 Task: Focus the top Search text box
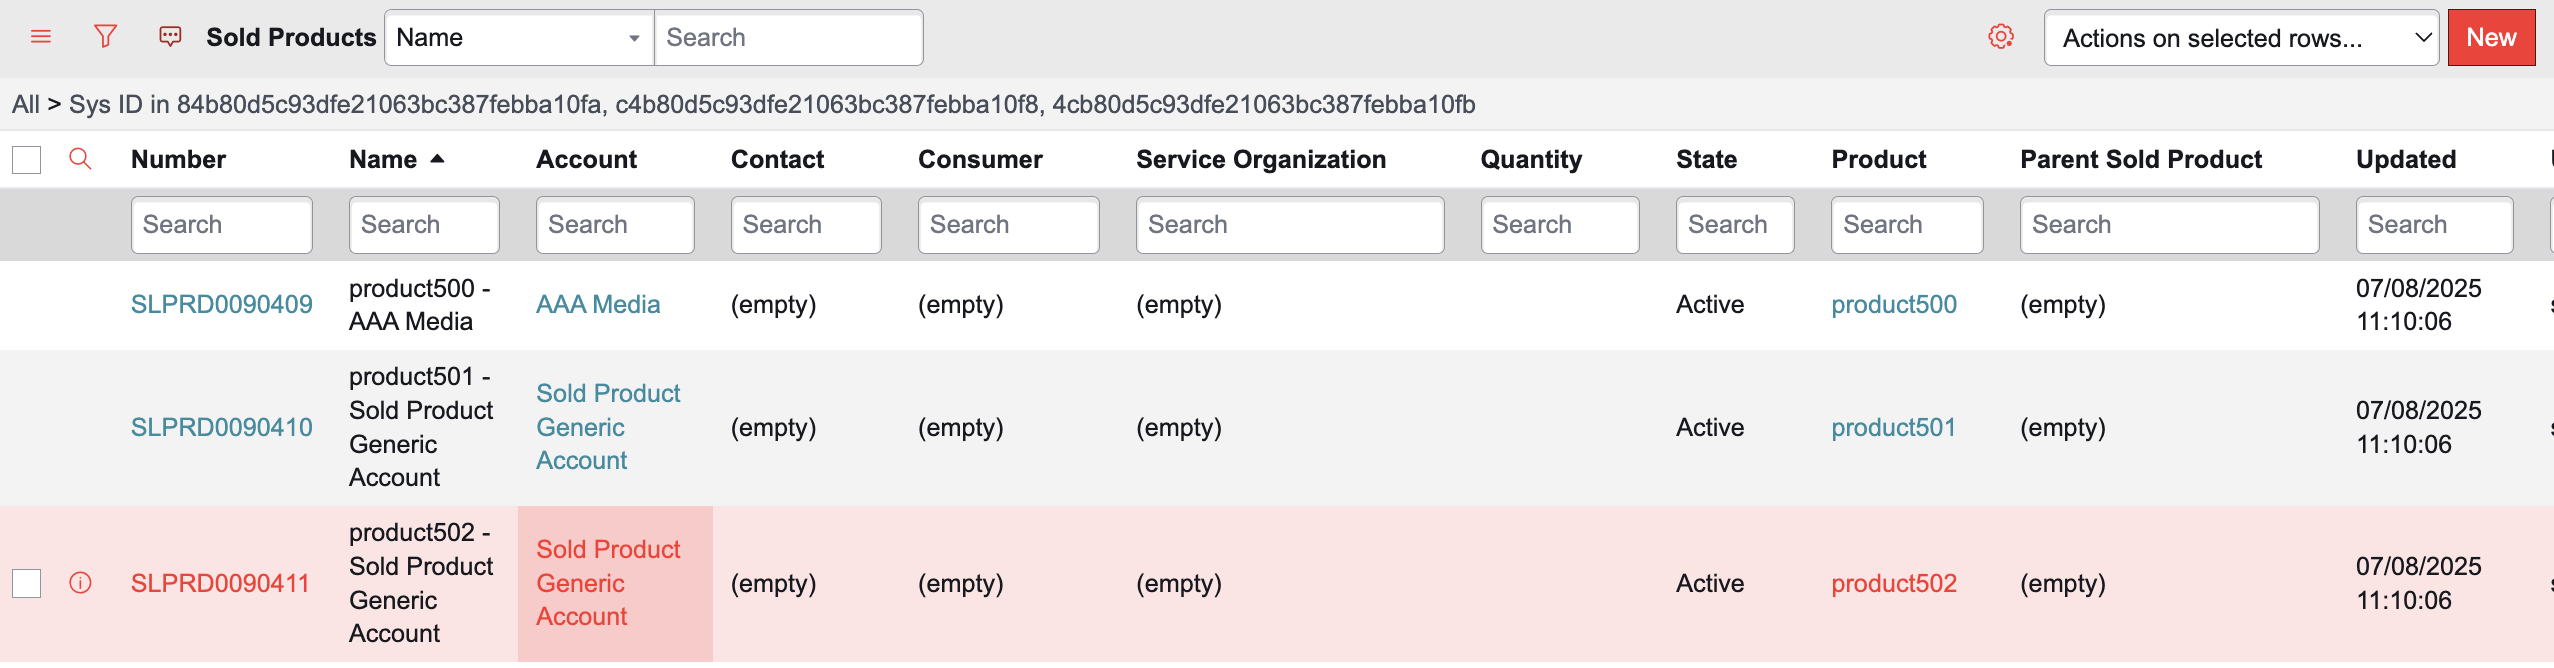788,38
